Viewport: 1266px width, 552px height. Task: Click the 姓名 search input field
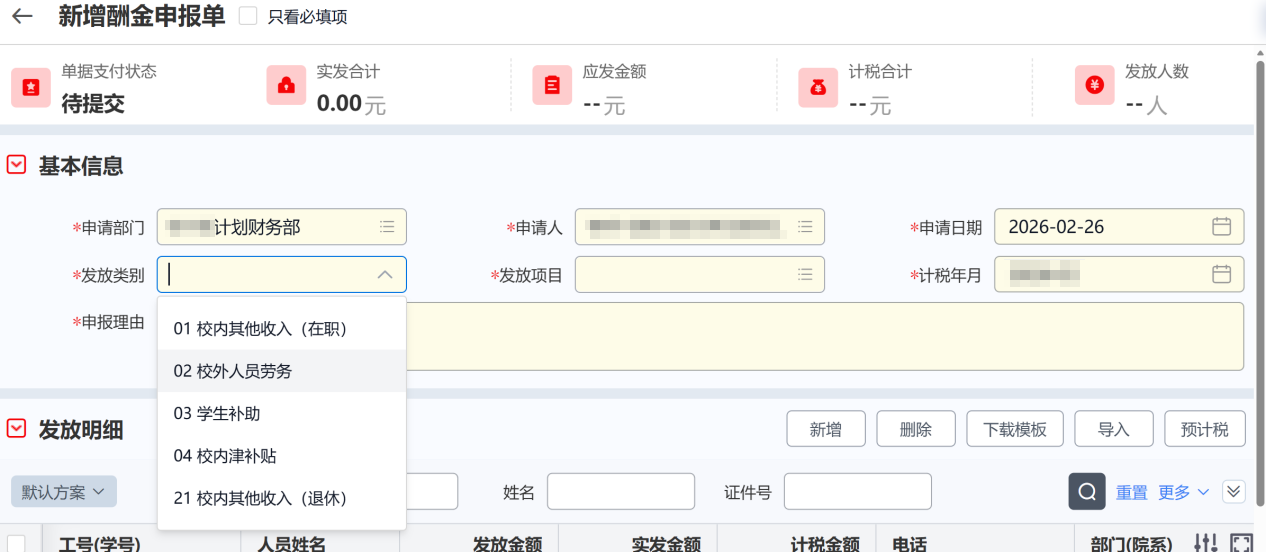point(620,492)
